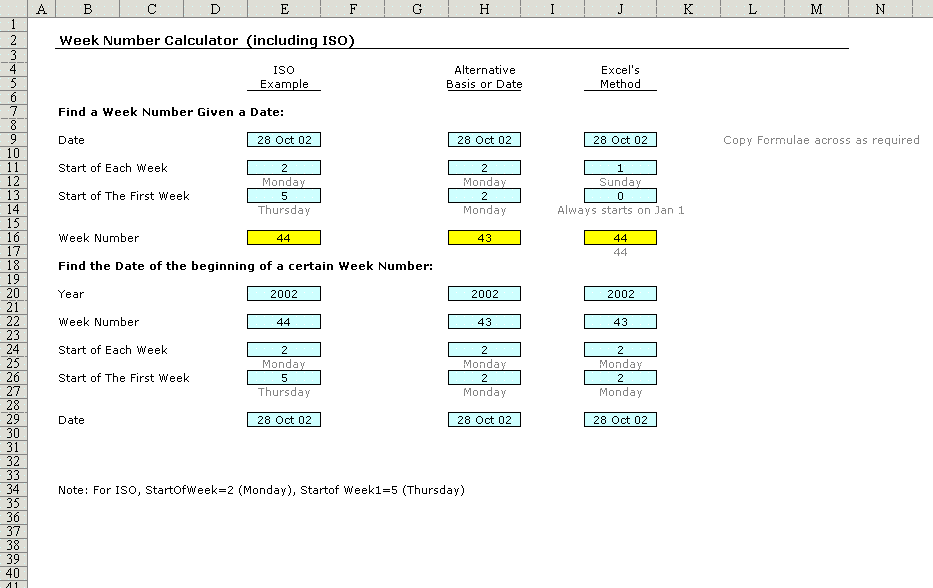Click the "Copy Formulae across as required" text

821,140
